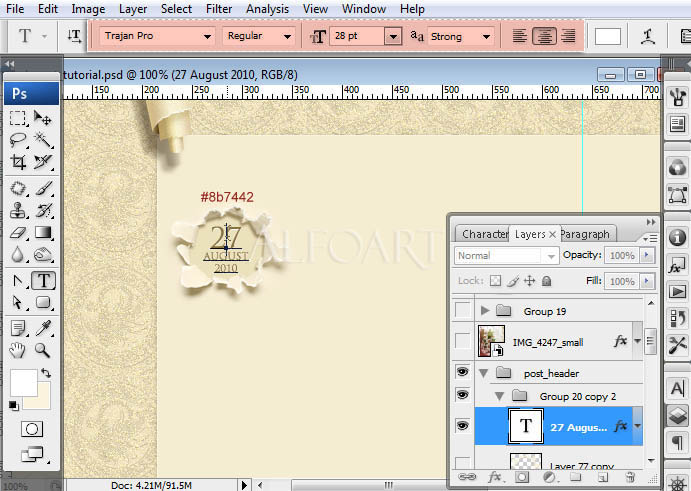
Task: Select the Magic Wand tool
Action: [43, 140]
